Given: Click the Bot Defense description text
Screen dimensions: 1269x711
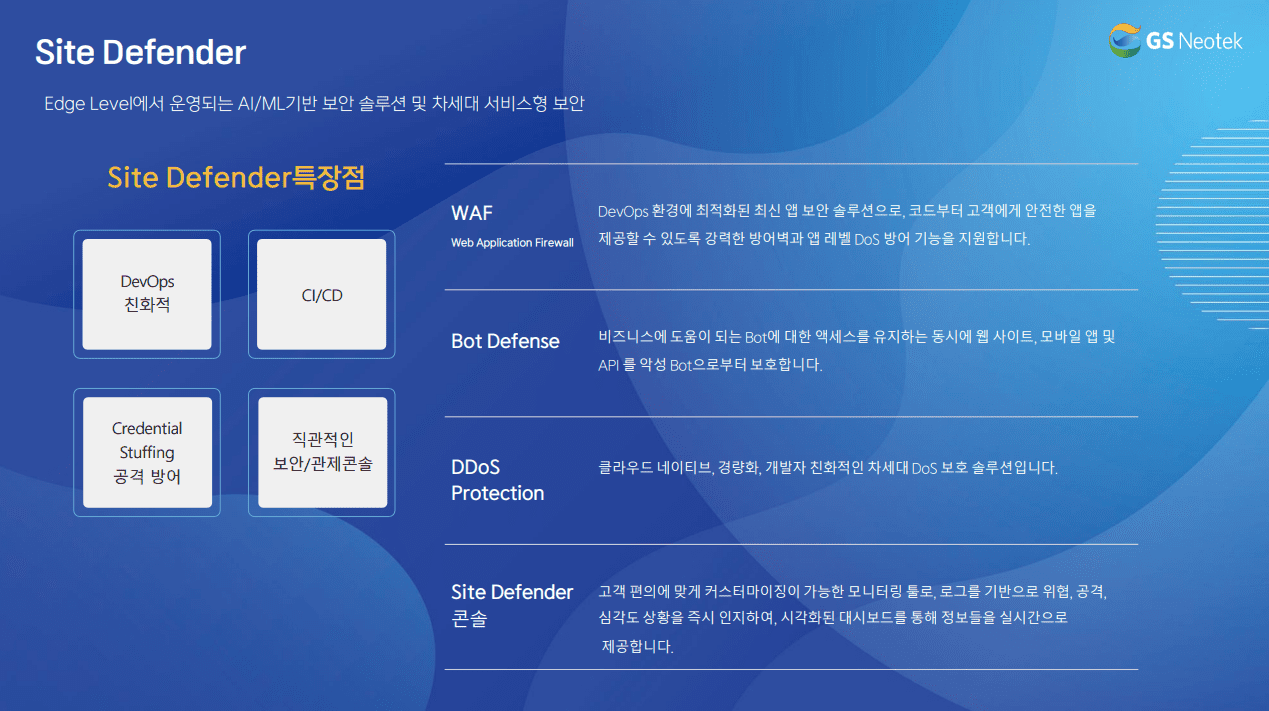Looking at the screenshot, I should (x=856, y=351).
